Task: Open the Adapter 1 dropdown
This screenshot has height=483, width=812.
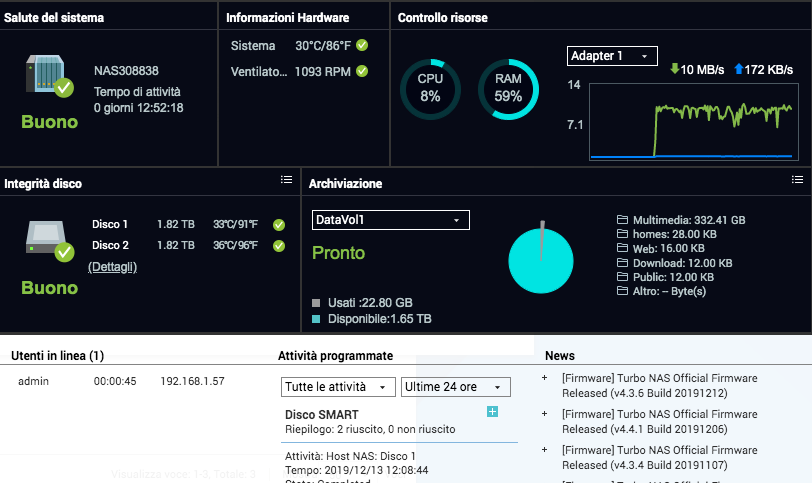Action: [x=612, y=56]
